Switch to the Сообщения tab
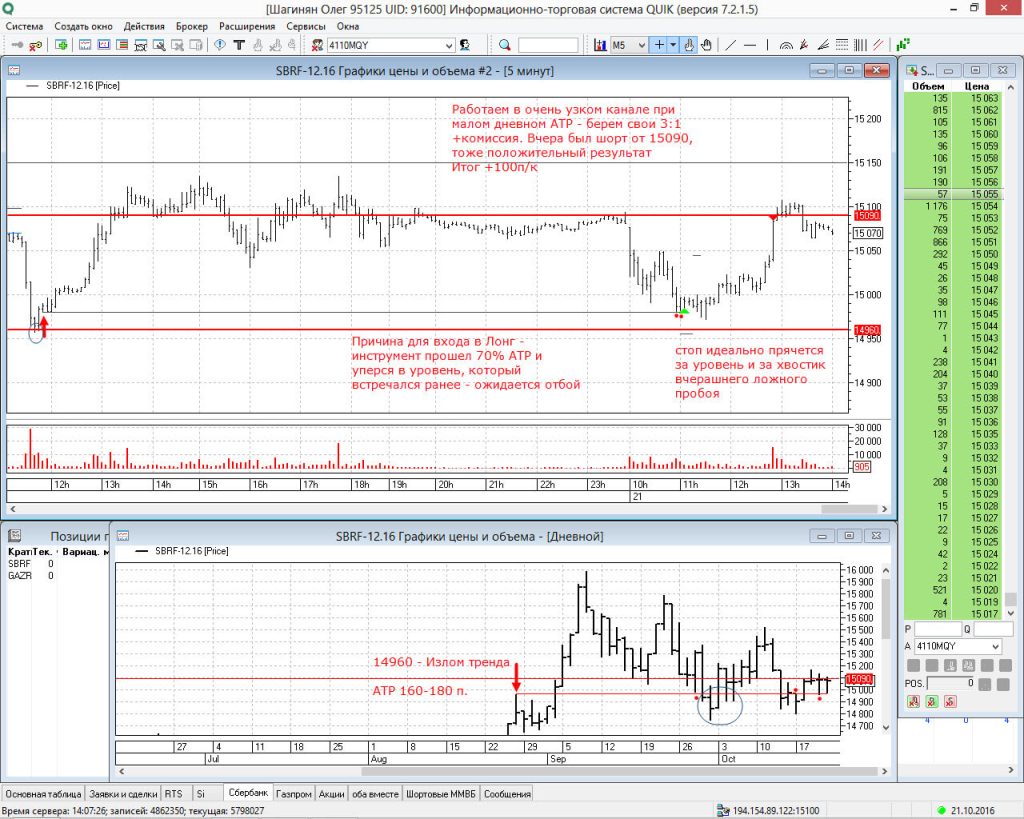 pos(507,794)
